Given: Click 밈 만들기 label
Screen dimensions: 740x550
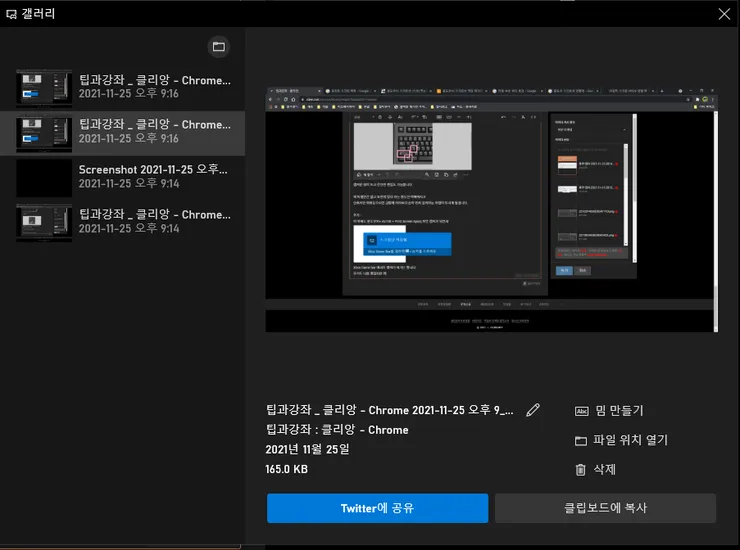Looking at the screenshot, I should [619, 411].
